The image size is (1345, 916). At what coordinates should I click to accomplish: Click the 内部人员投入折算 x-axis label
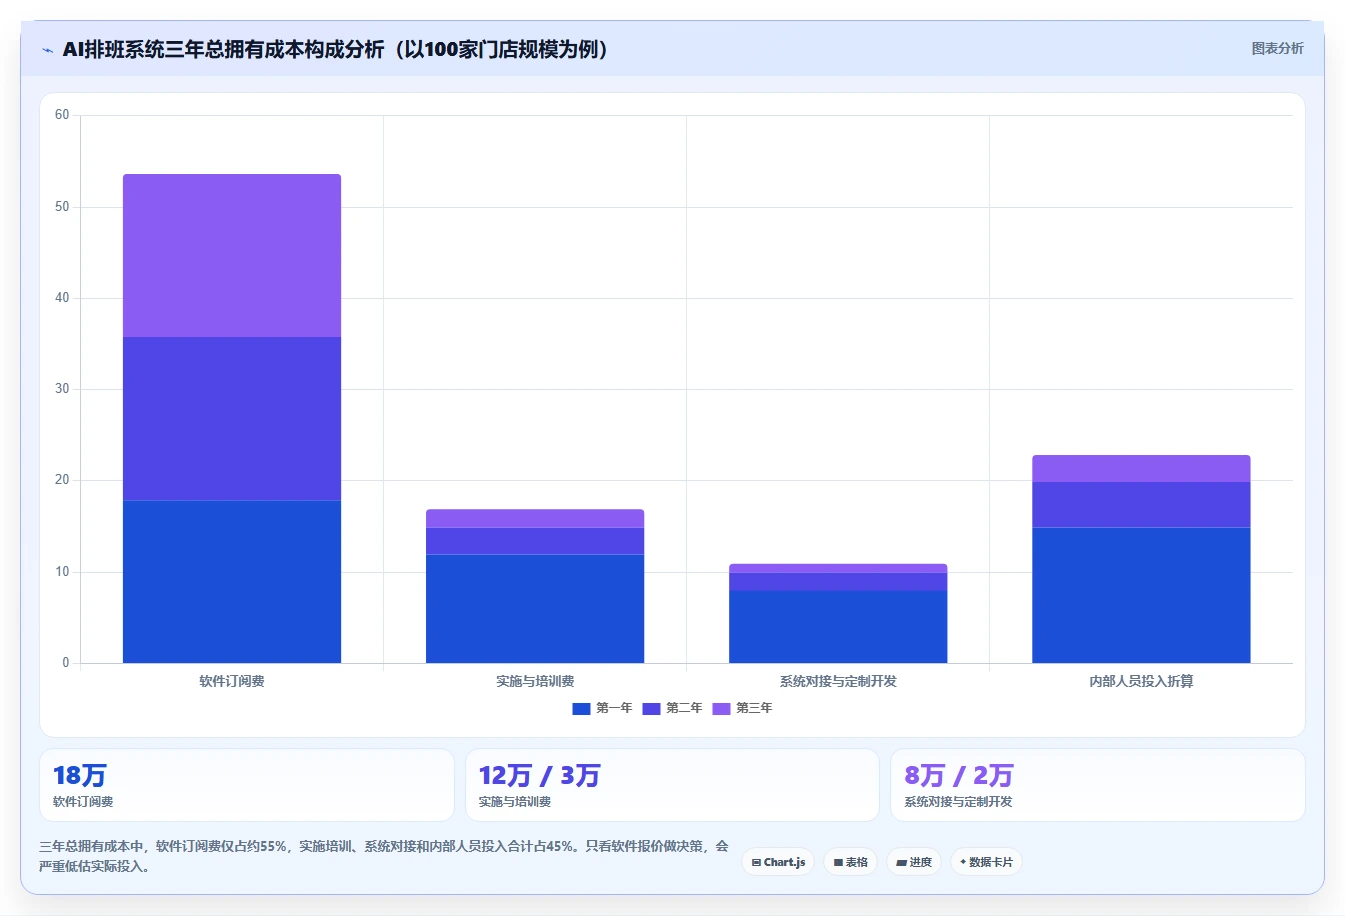click(x=1141, y=681)
